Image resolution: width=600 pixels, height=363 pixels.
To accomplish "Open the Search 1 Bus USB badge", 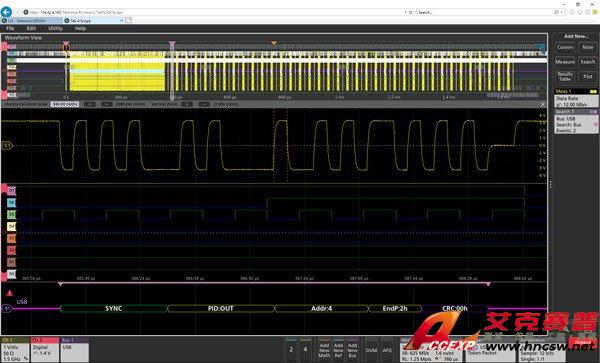I will coord(576,122).
